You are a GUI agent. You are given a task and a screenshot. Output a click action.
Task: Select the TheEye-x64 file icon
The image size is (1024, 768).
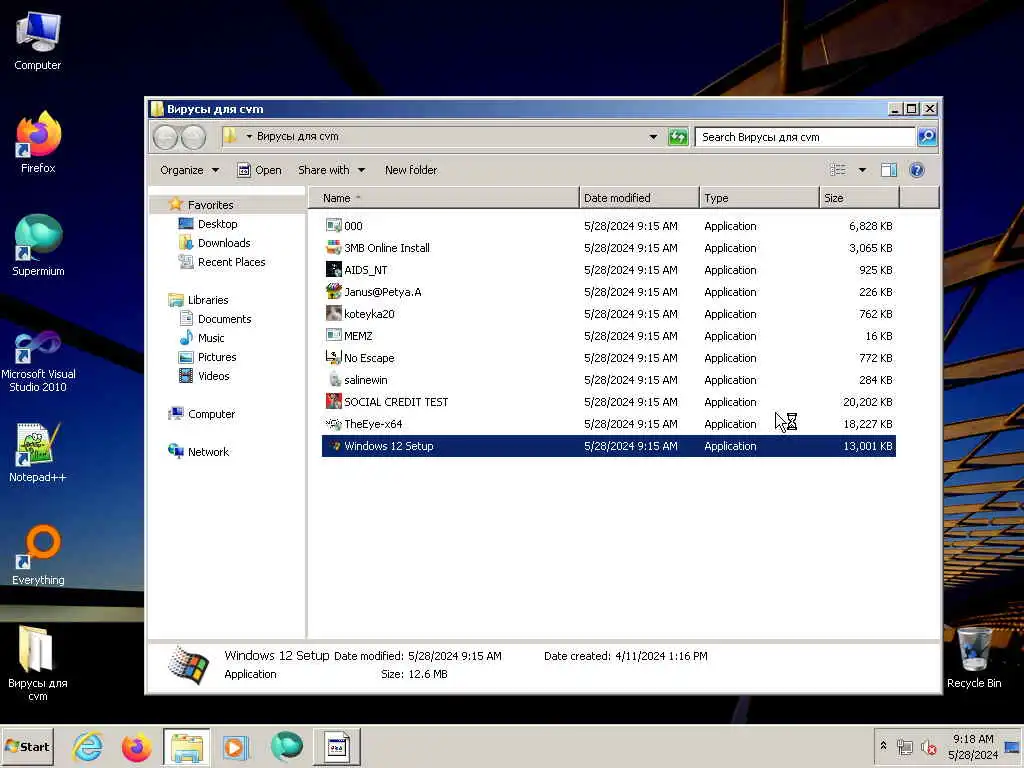pos(334,424)
